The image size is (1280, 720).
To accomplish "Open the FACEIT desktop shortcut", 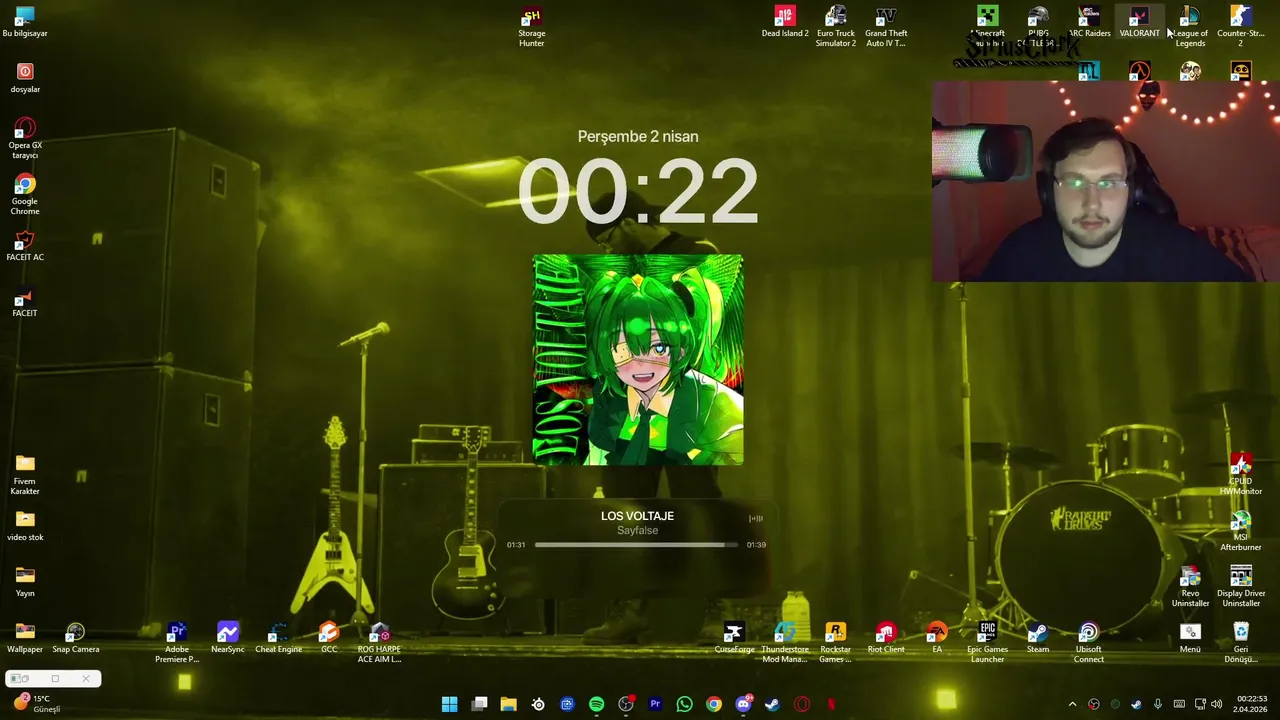I will point(25,302).
